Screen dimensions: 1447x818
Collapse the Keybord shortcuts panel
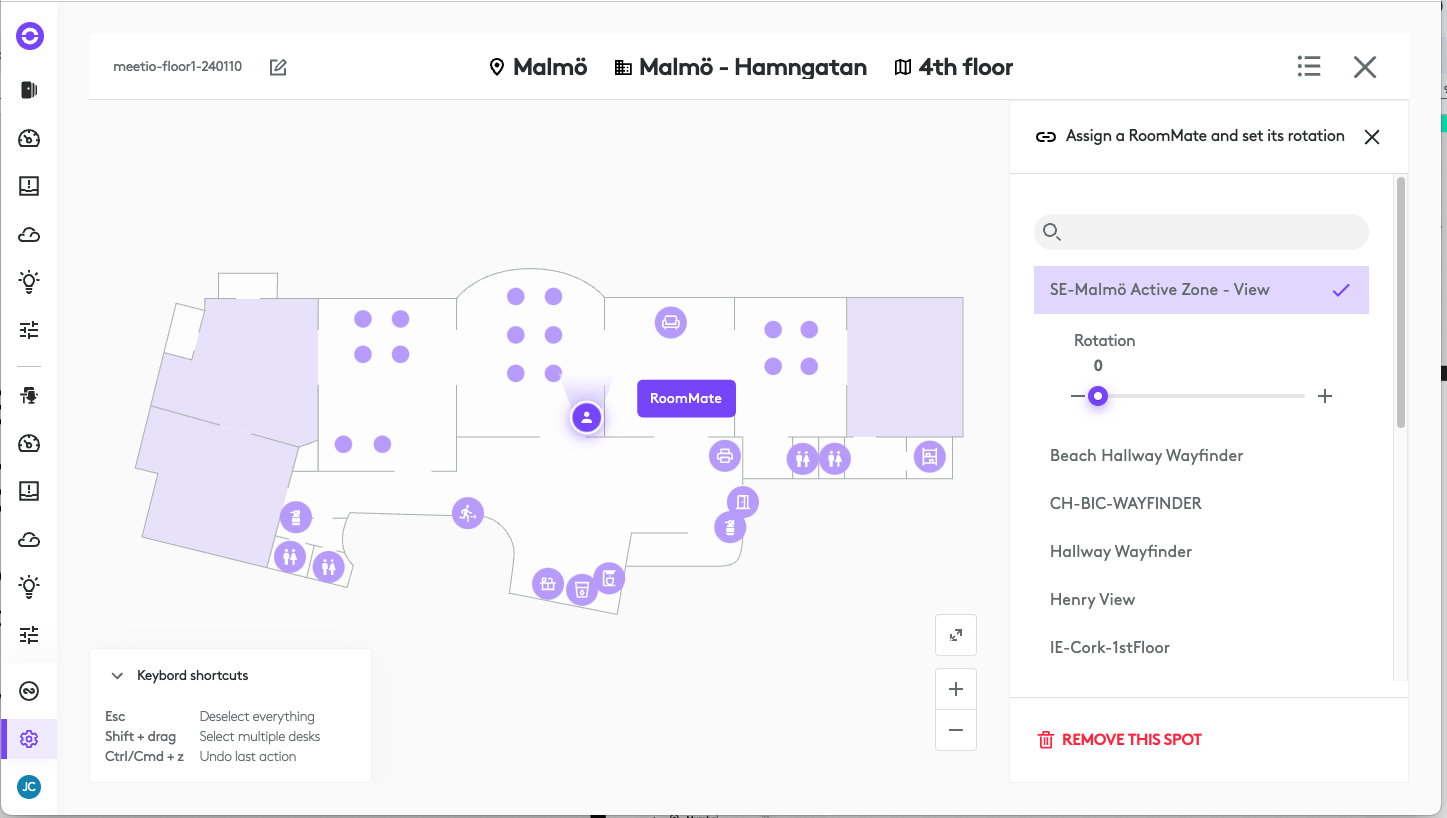point(118,676)
